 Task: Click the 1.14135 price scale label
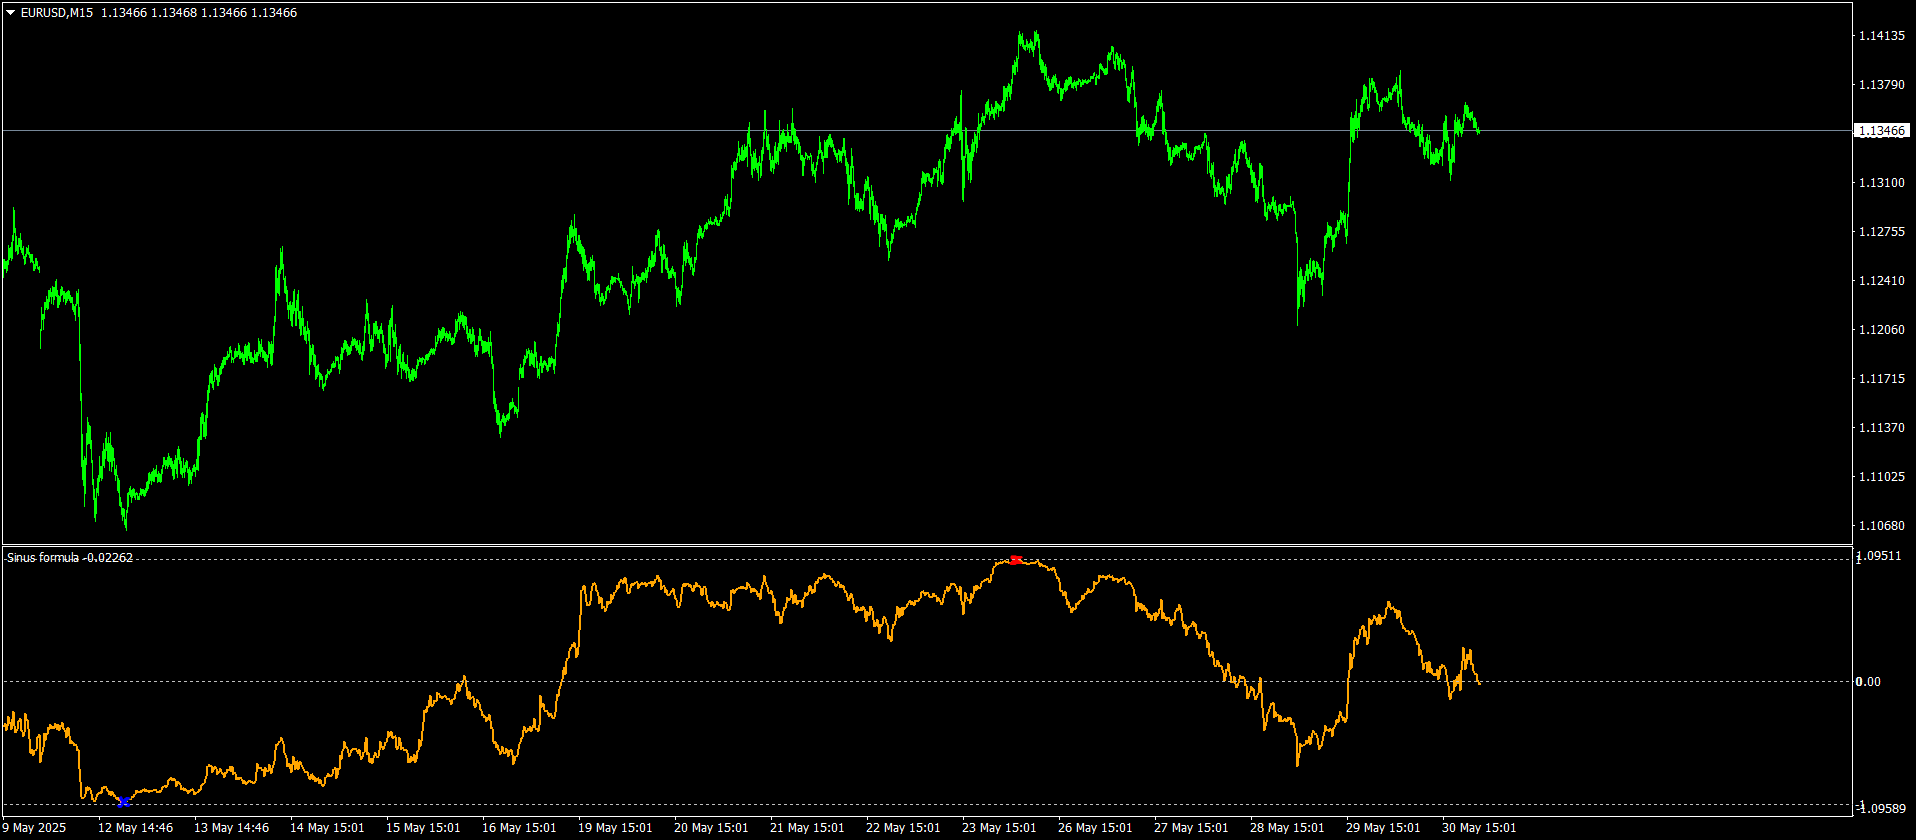[x=1880, y=36]
